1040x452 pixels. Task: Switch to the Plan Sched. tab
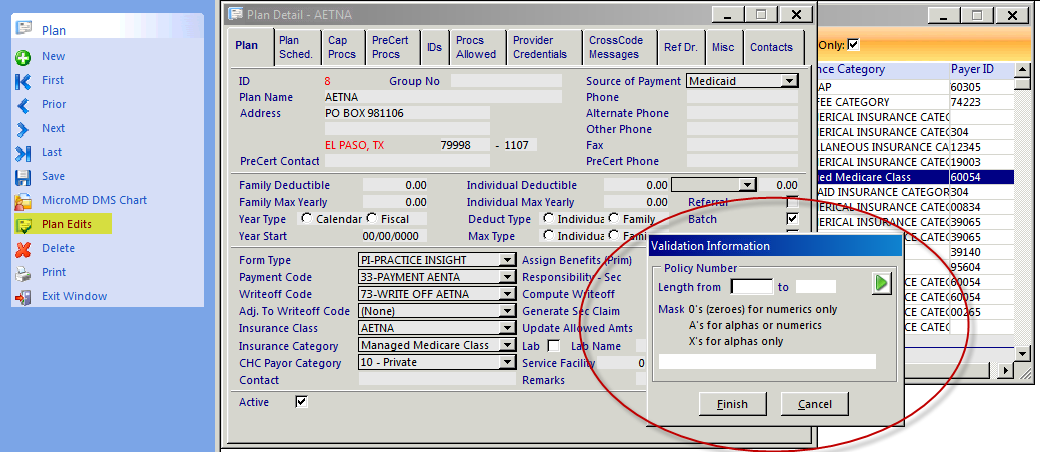click(x=296, y=47)
